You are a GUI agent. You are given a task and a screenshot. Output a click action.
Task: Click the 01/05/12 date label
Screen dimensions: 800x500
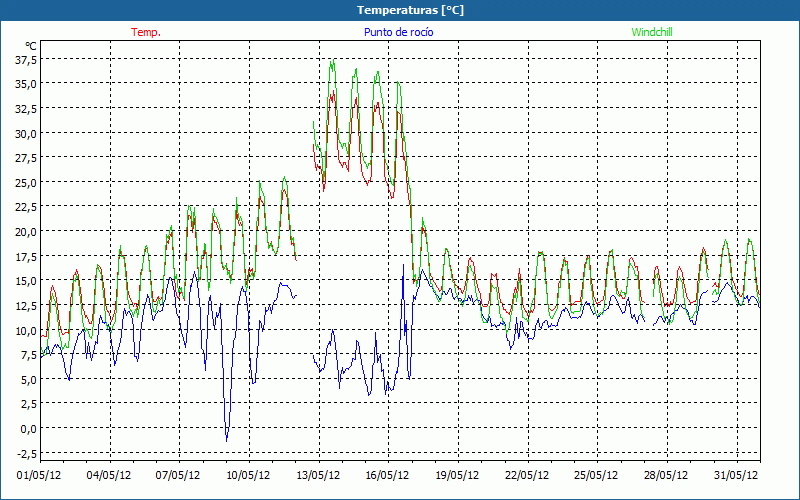pyautogui.click(x=39, y=475)
